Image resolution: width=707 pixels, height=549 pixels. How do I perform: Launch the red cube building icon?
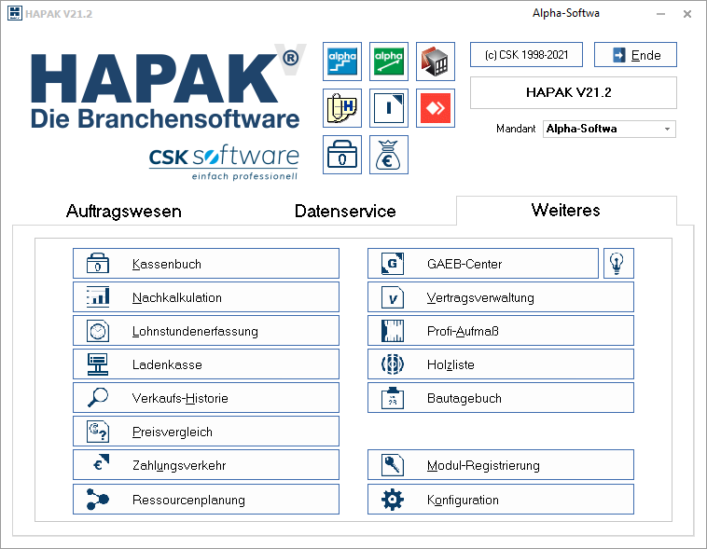pos(435,61)
